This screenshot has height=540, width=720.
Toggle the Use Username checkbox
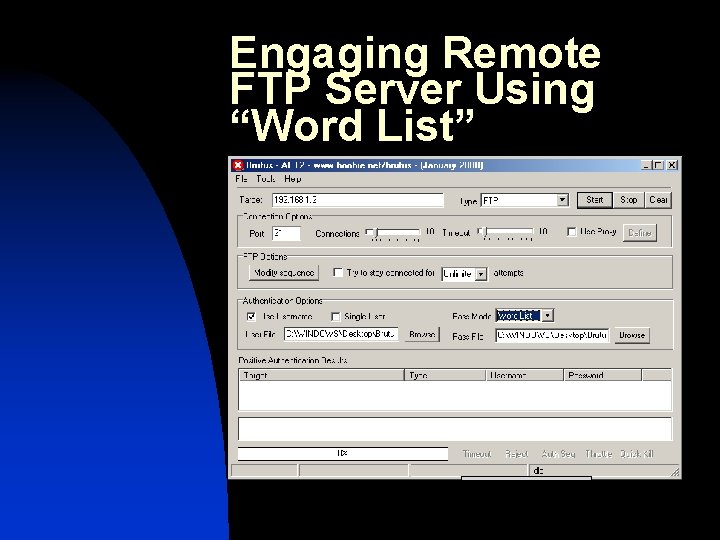click(251, 316)
